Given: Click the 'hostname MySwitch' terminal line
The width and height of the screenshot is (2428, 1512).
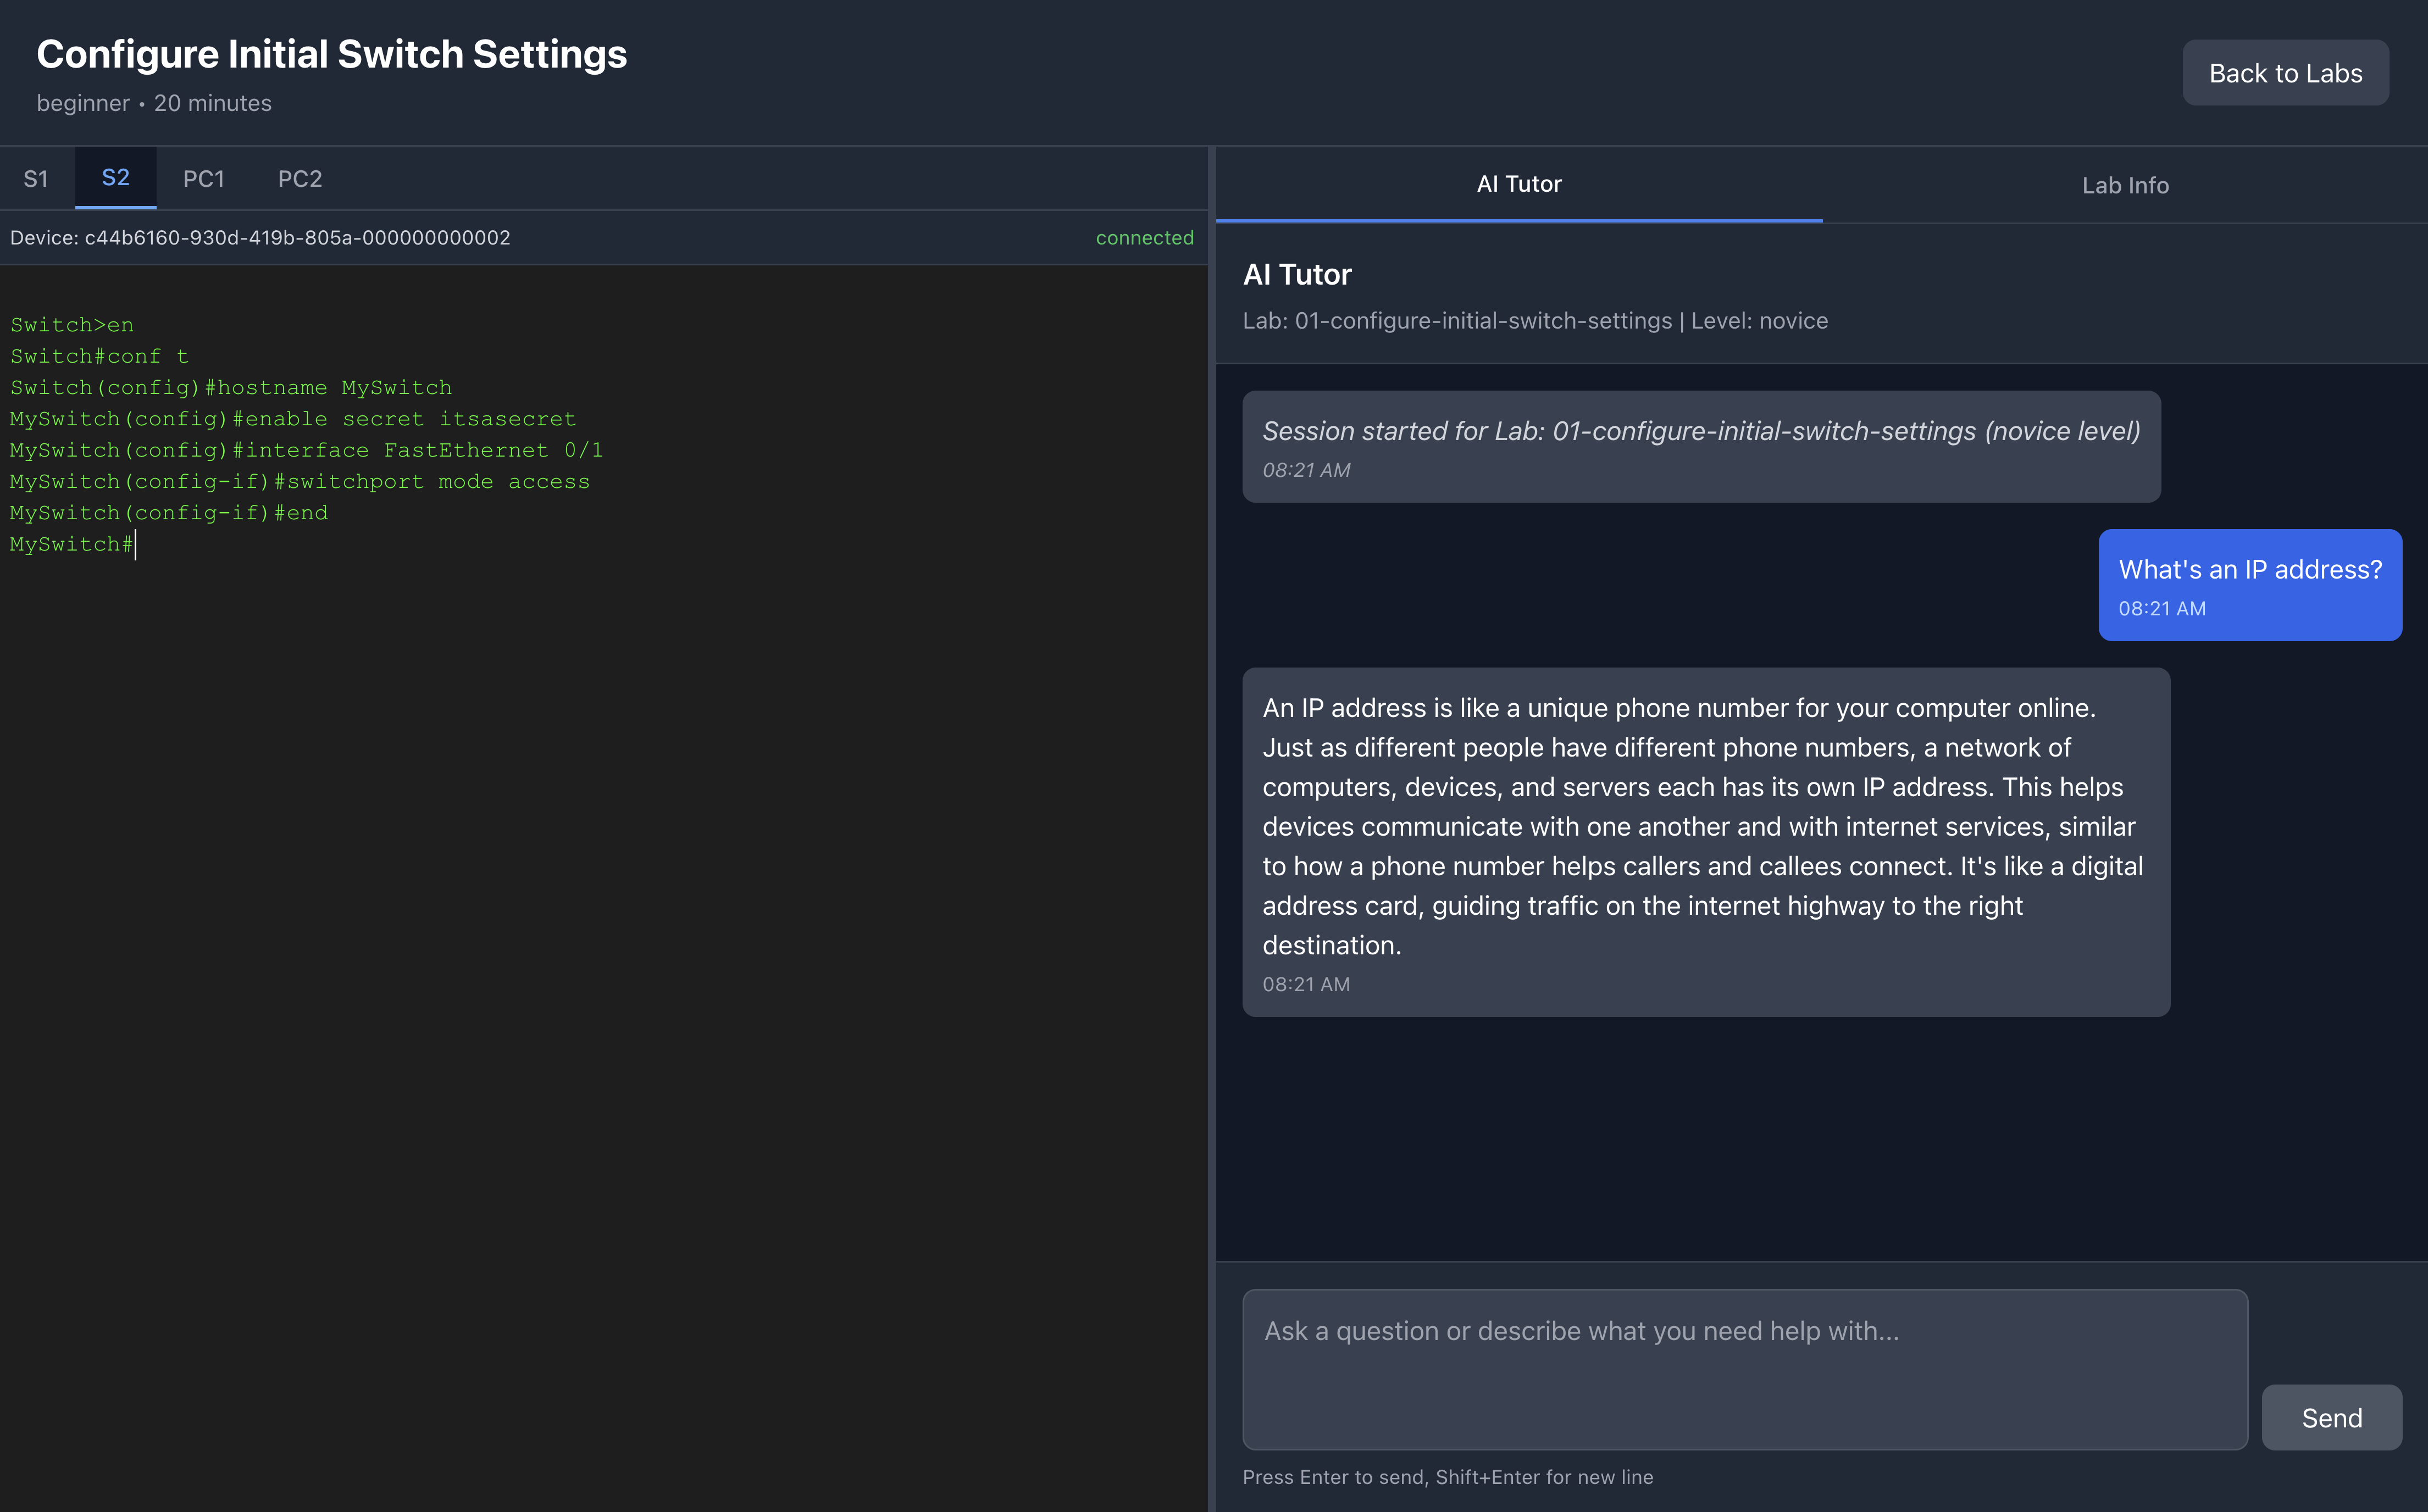Looking at the screenshot, I should point(231,388).
